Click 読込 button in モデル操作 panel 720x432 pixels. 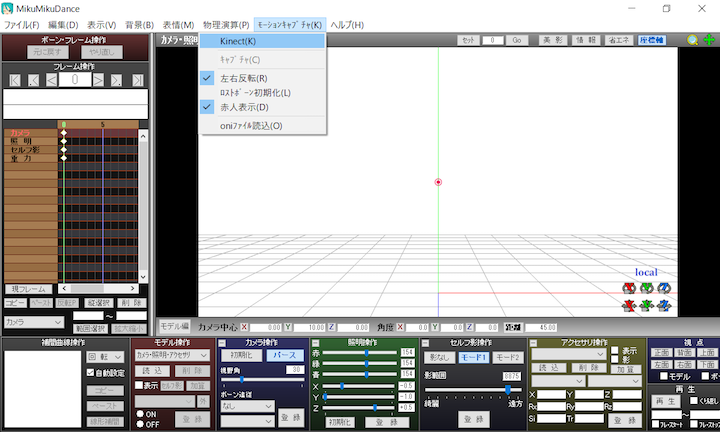pyautogui.click(x=152, y=370)
